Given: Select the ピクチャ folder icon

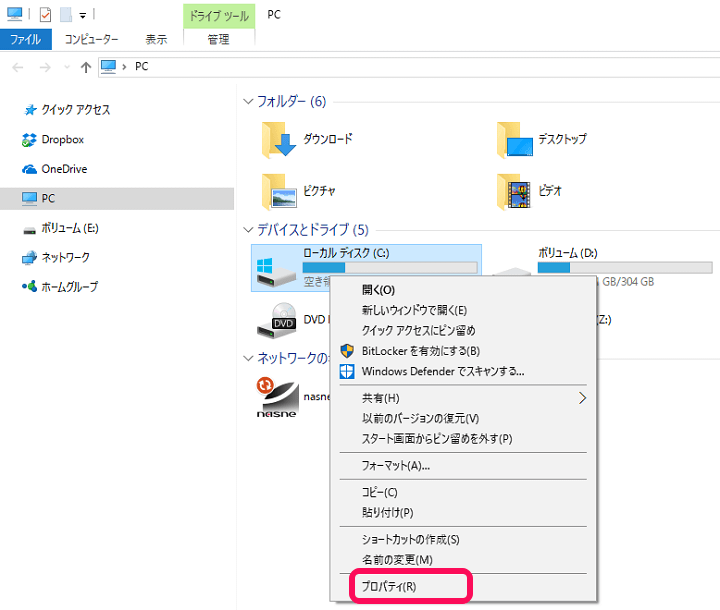Looking at the screenshot, I should click(279, 192).
